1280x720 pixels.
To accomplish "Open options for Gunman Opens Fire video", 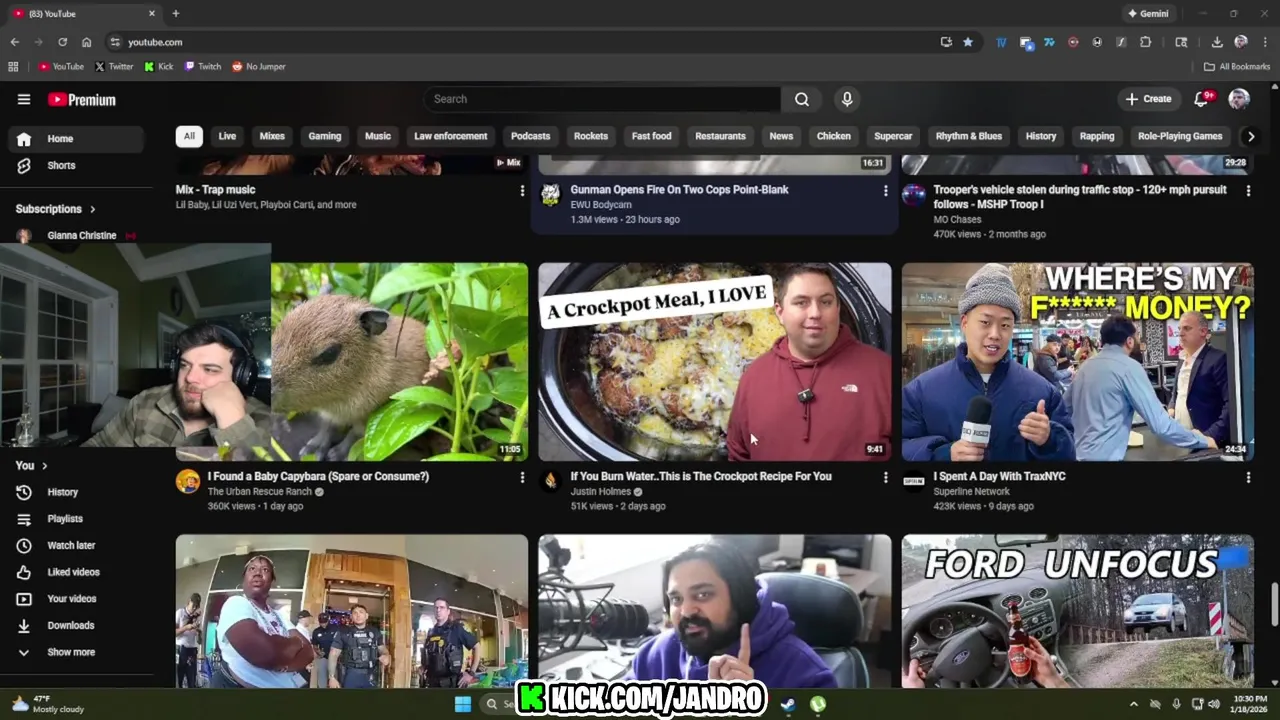I will pos(885,191).
